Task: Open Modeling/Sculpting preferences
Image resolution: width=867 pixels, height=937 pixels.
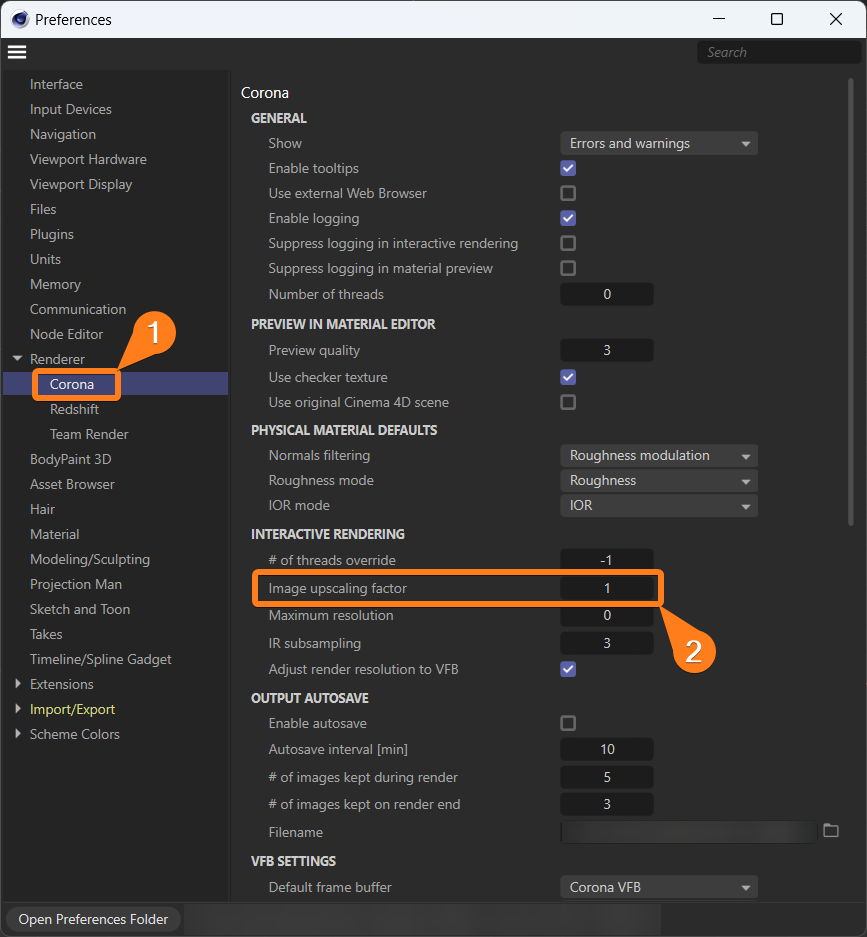Action: 90,559
